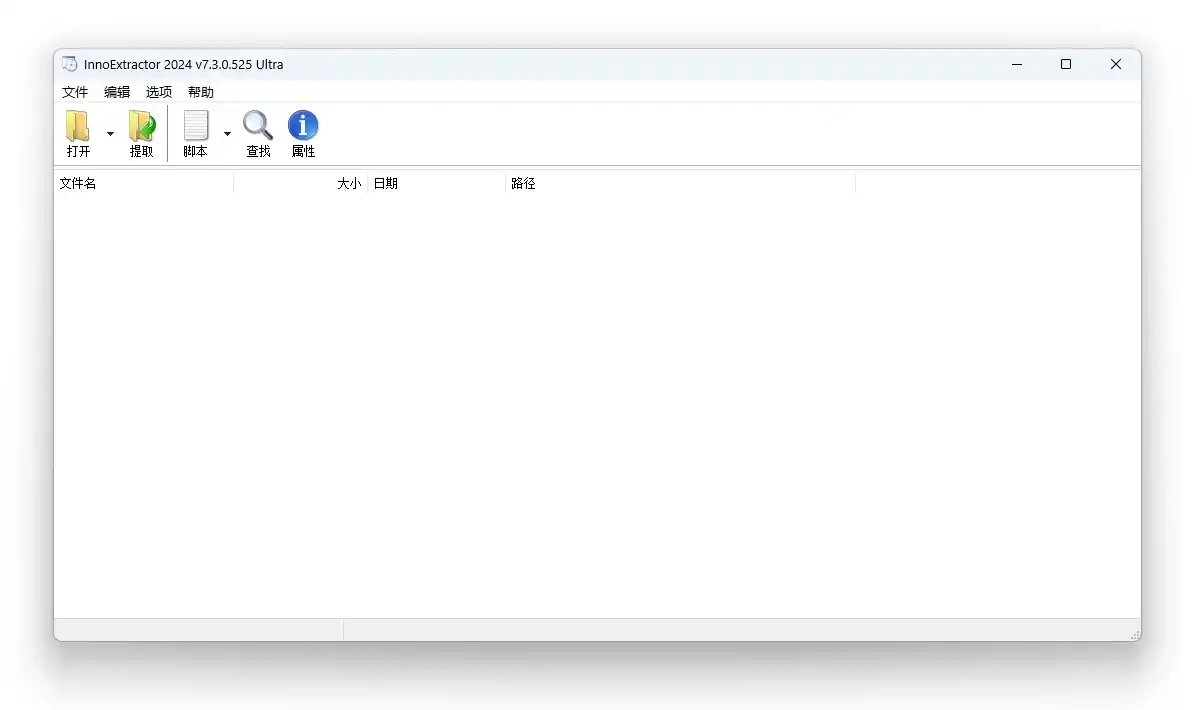Sort by the 路径 column header

tap(681, 183)
